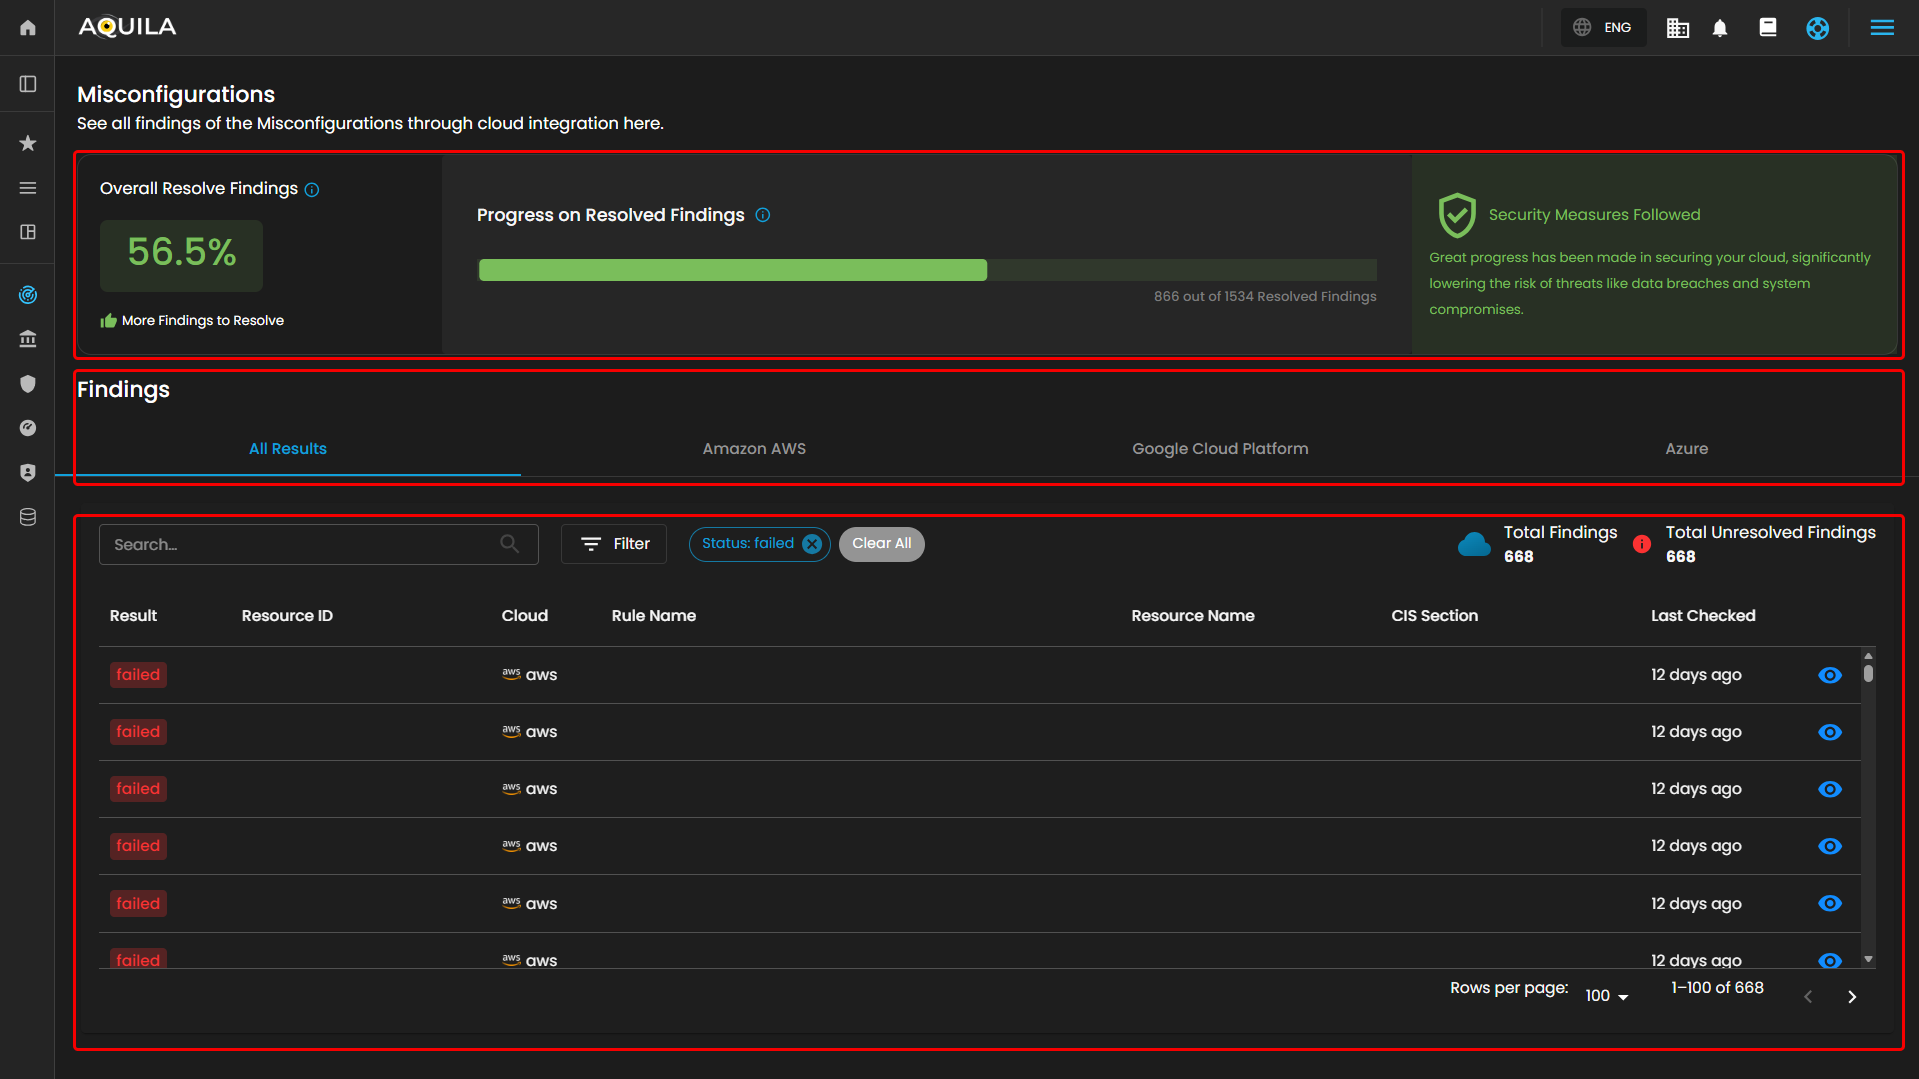Click the bank building sidebar icon
Viewport: 1919px width, 1079px height.
pyautogui.click(x=28, y=339)
